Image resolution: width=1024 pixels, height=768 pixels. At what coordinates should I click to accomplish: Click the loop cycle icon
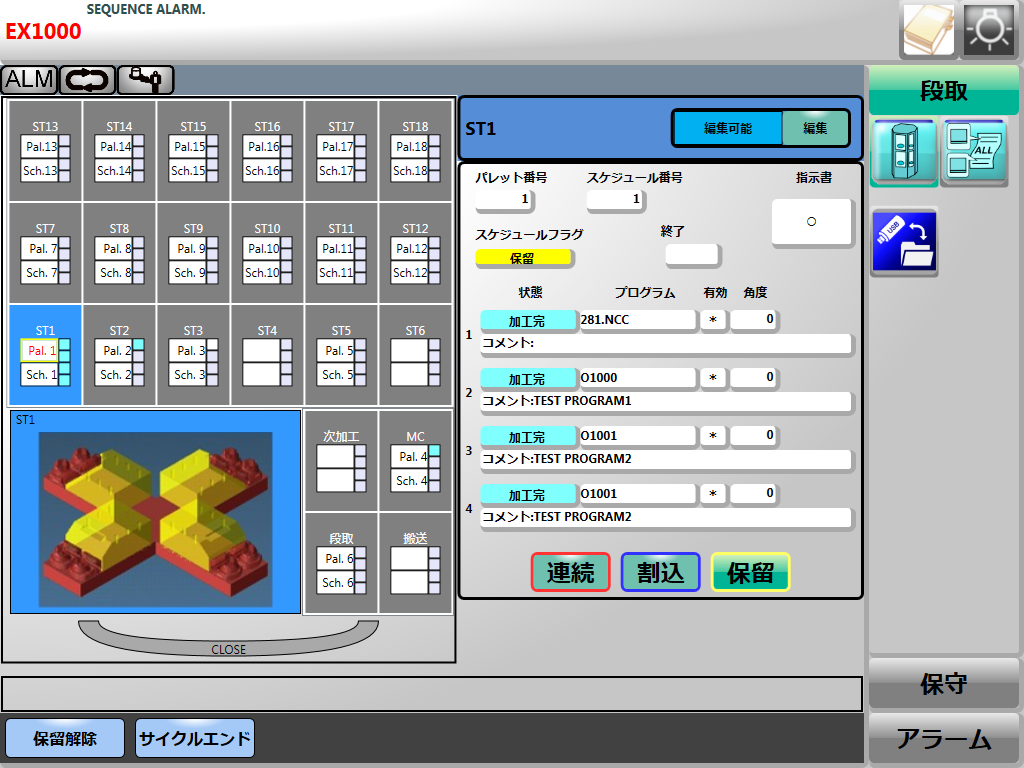[87, 79]
